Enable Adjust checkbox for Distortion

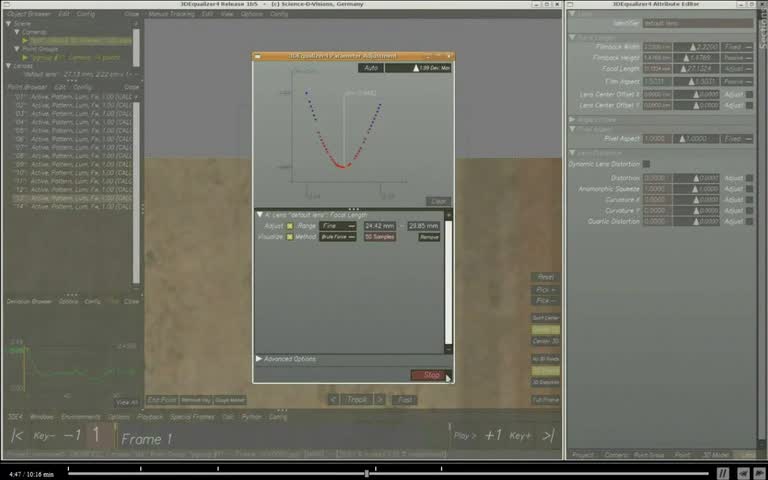coord(749,178)
